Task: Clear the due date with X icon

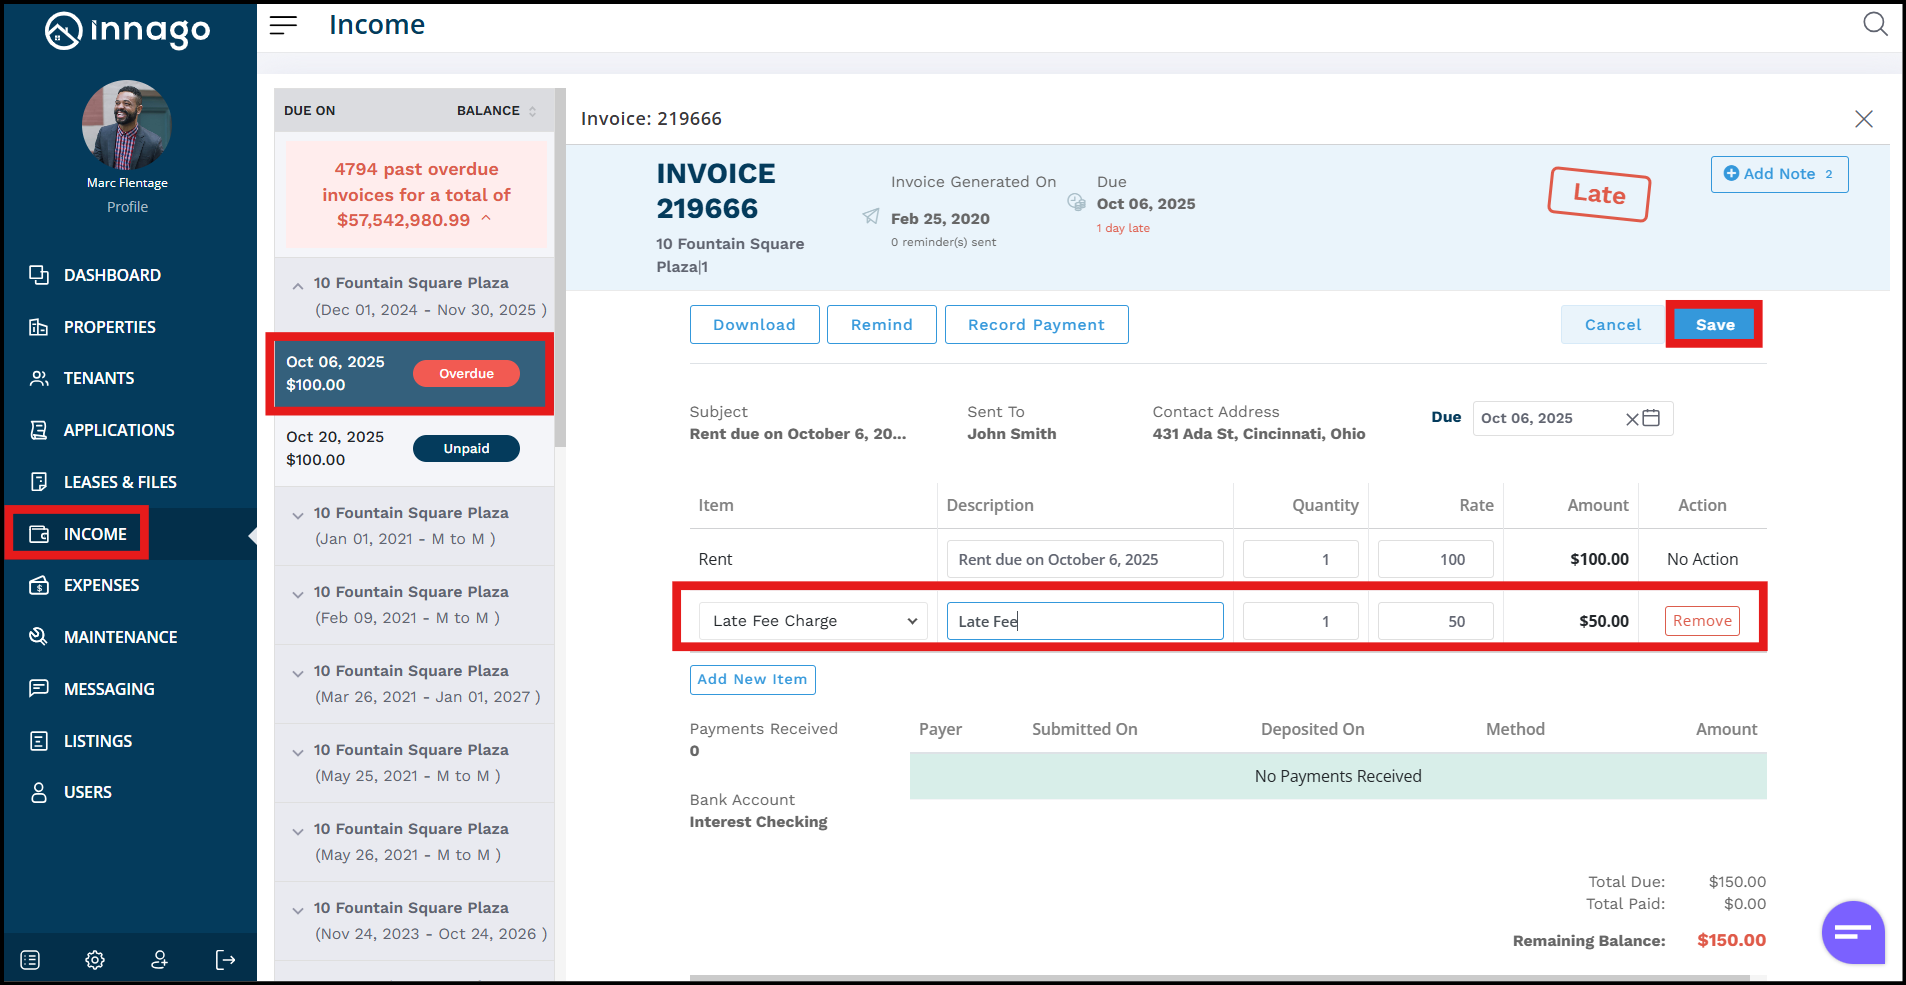Action: point(1632,419)
